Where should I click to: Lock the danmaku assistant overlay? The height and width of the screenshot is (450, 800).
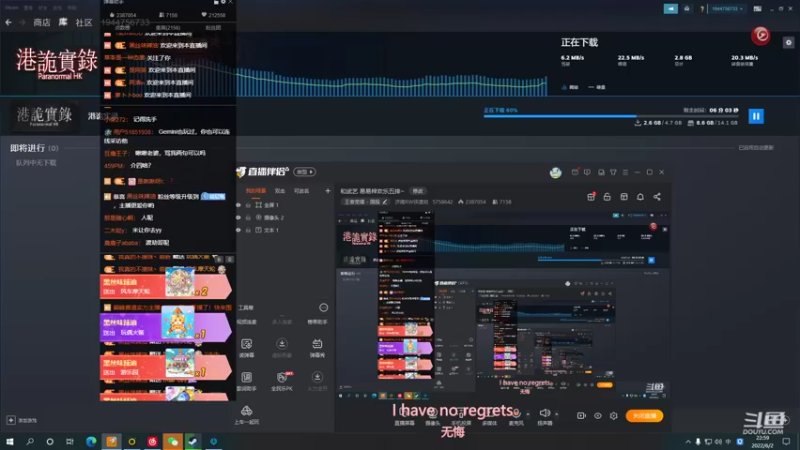tap(216, 3)
